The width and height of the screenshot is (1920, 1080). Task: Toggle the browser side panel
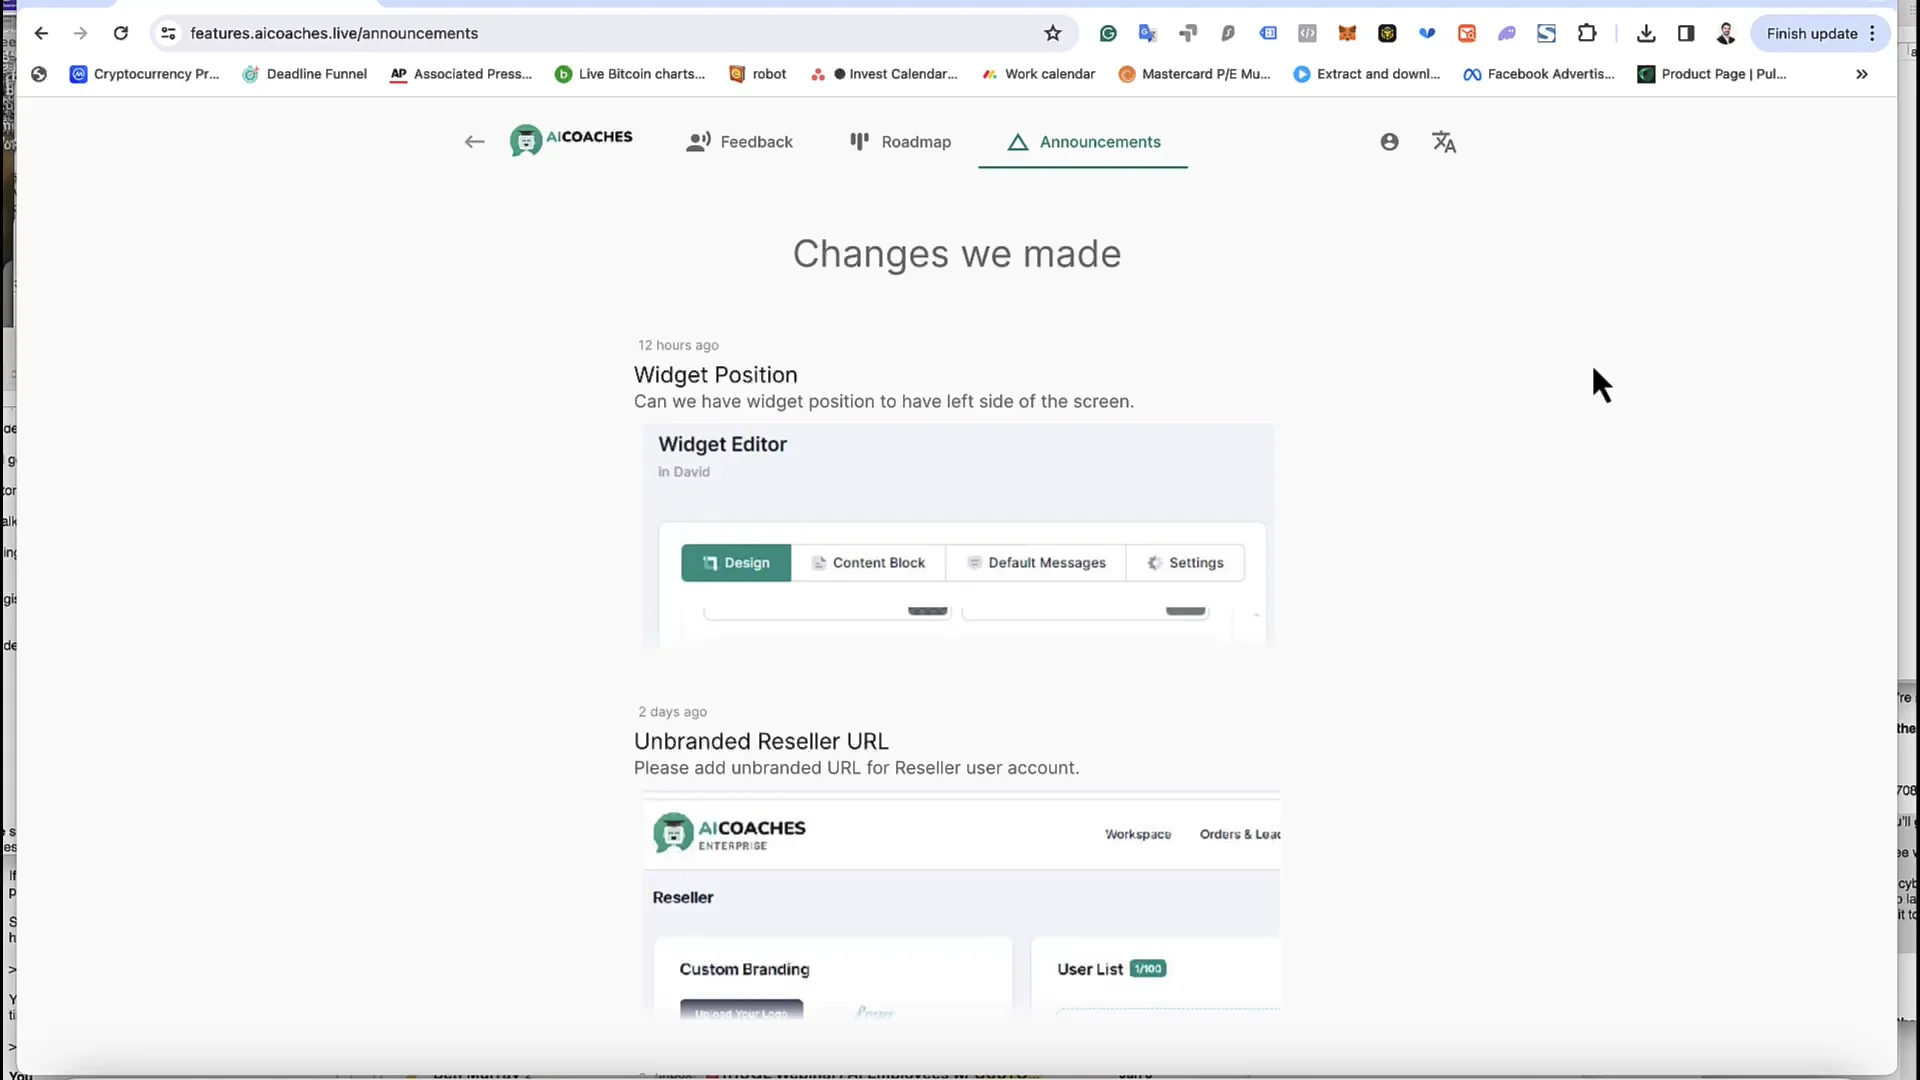tap(1686, 33)
